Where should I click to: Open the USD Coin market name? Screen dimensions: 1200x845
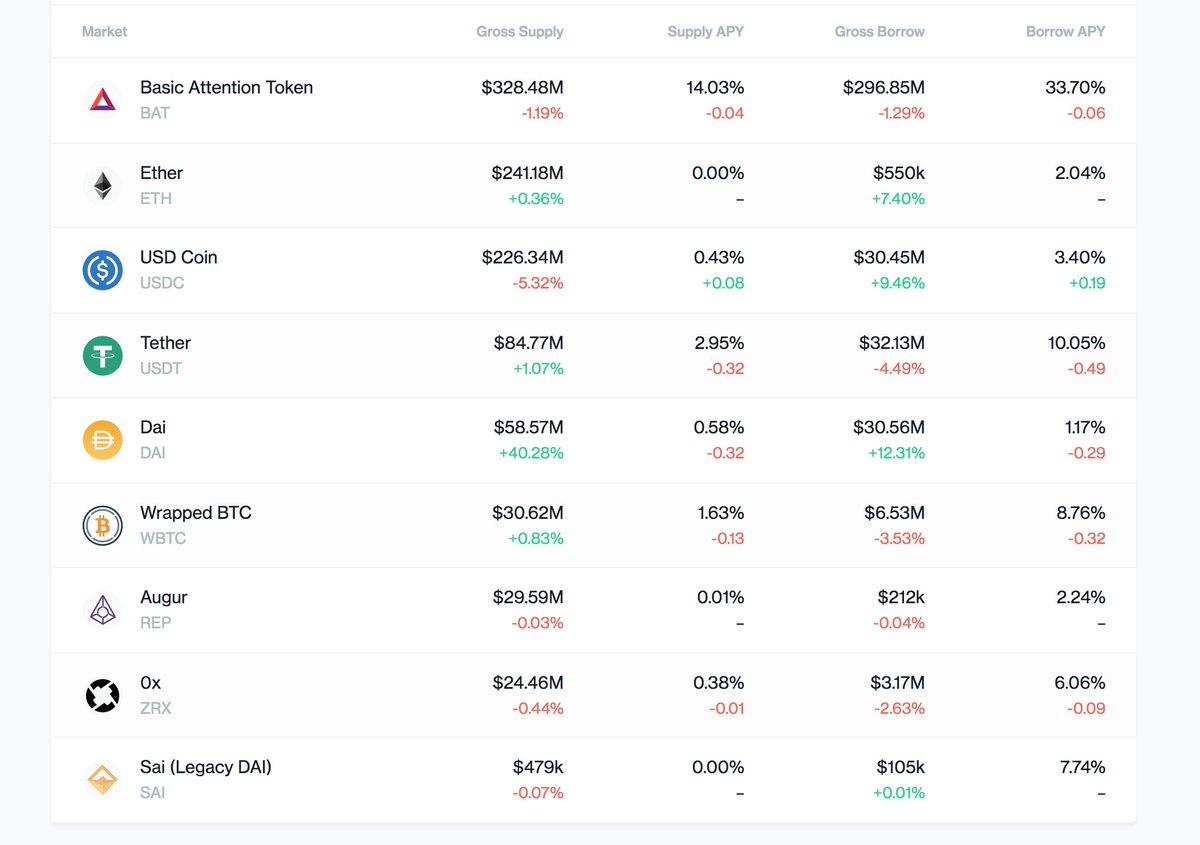178,258
